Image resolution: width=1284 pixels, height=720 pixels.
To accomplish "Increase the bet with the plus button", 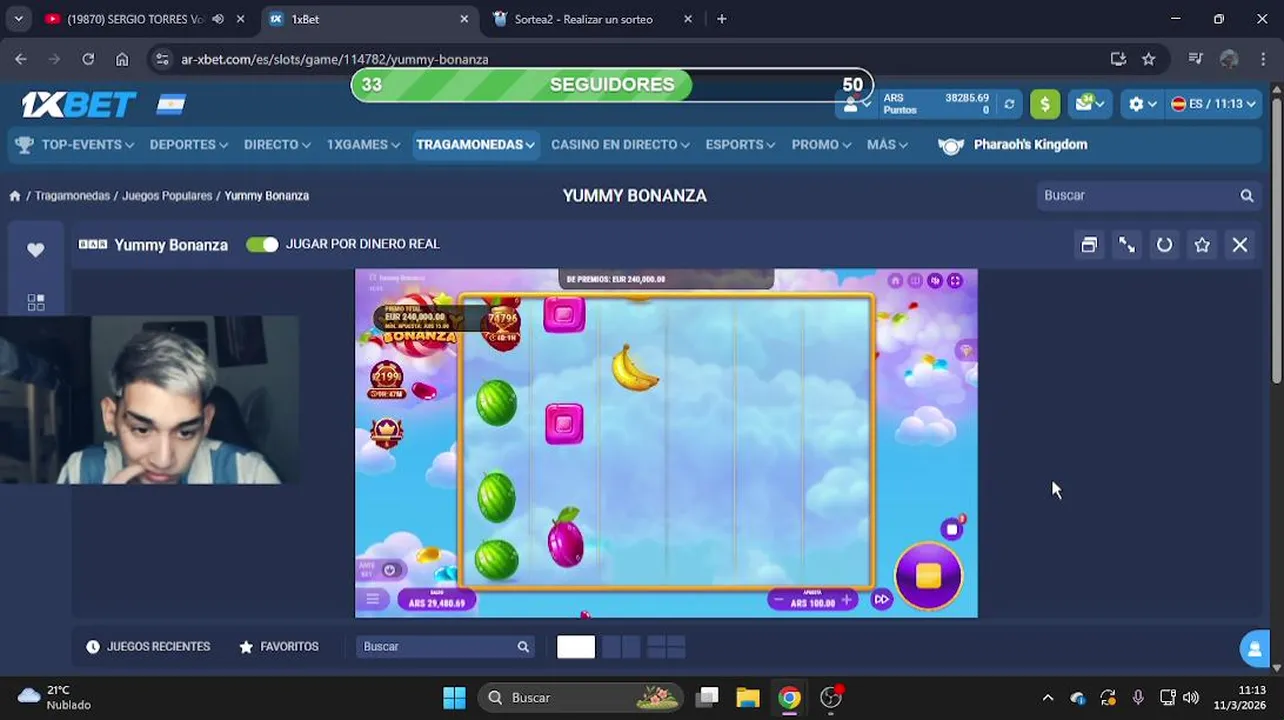I will pos(847,600).
